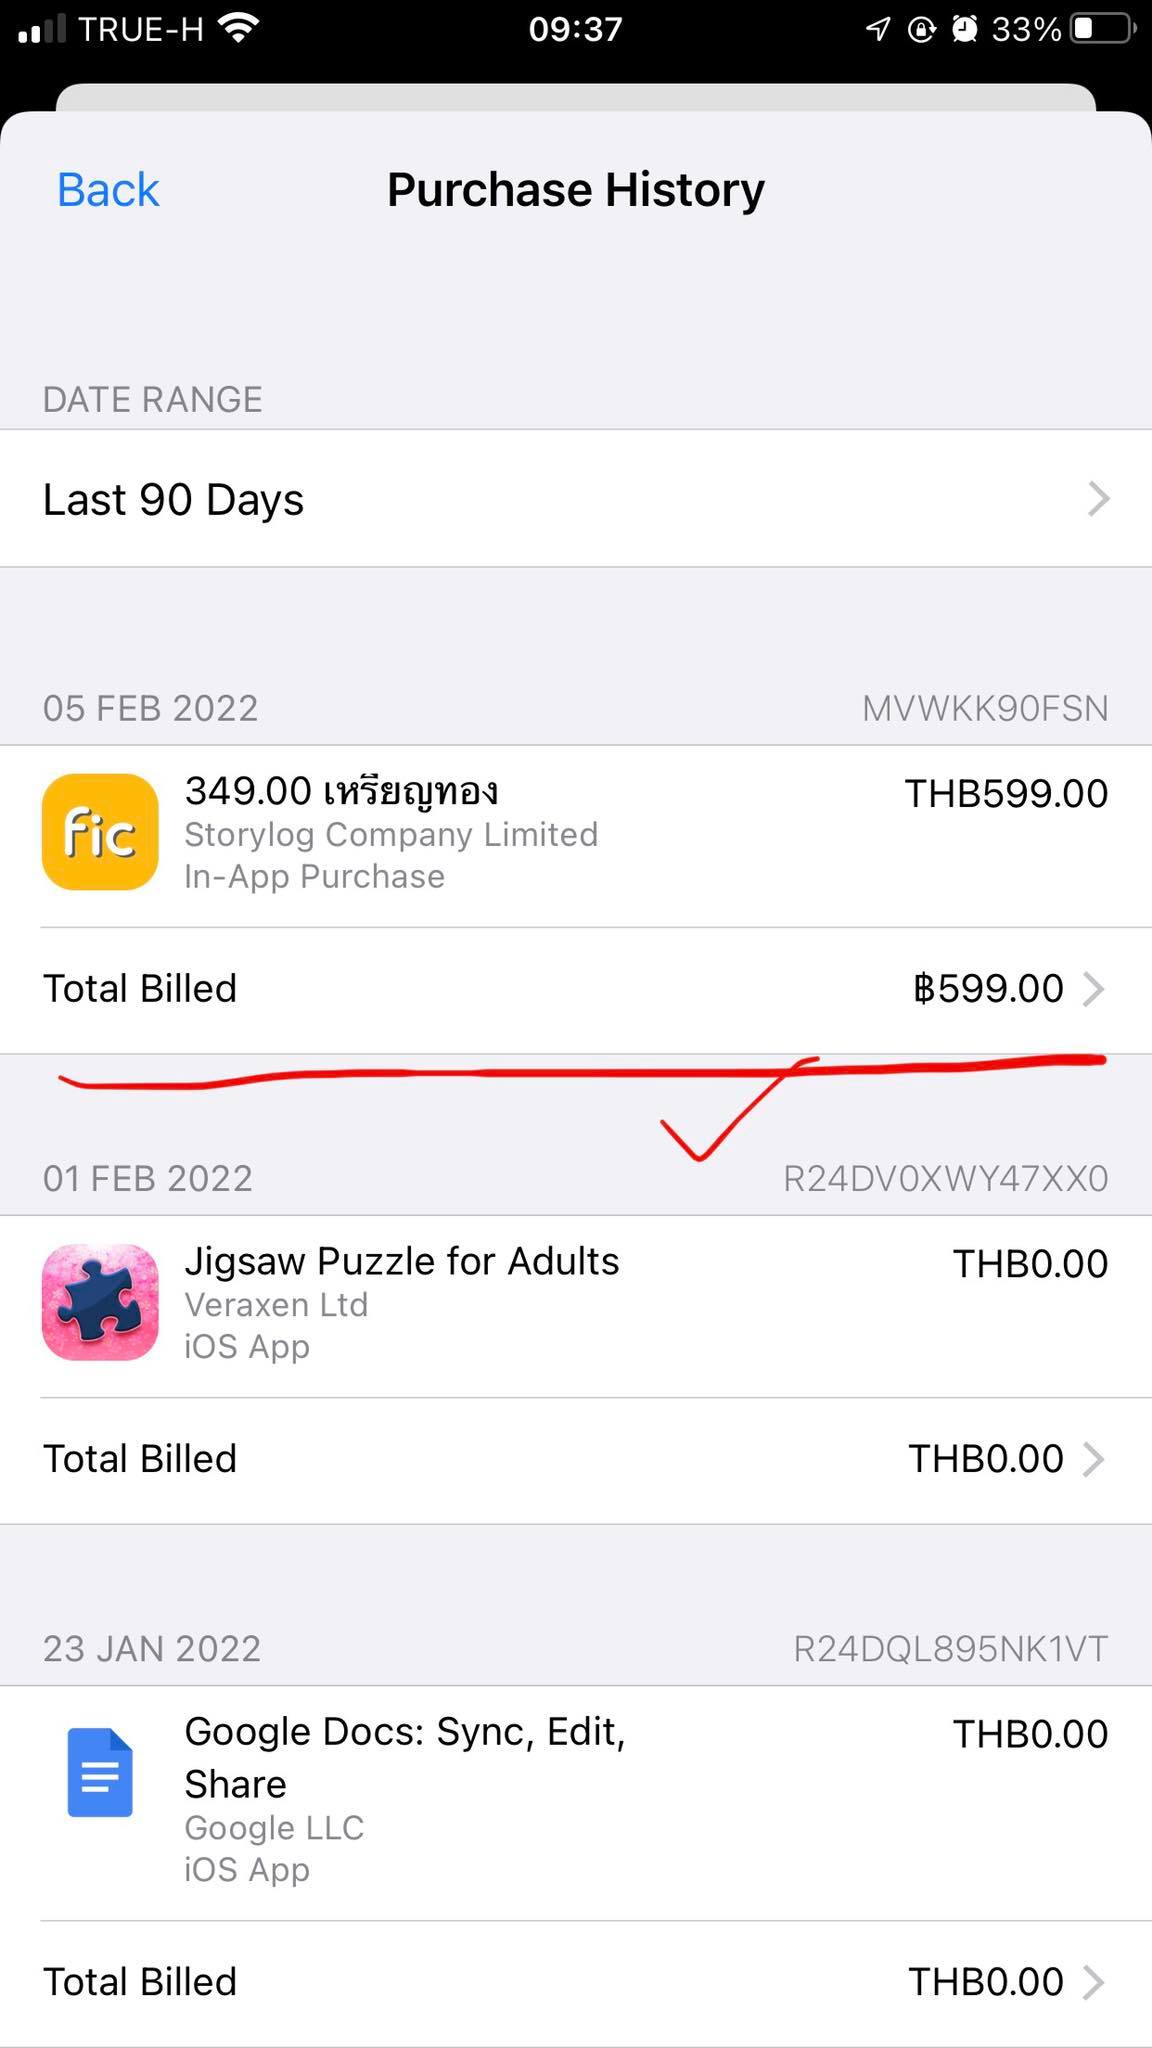Tap the location arrow status icon
1152x2048 pixels.
tap(878, 29)
